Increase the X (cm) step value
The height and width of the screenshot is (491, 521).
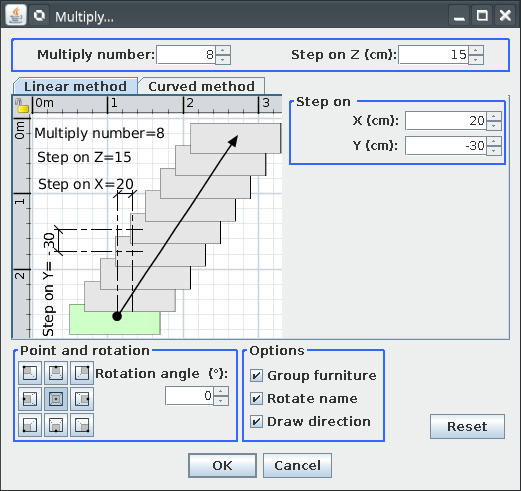494,116
